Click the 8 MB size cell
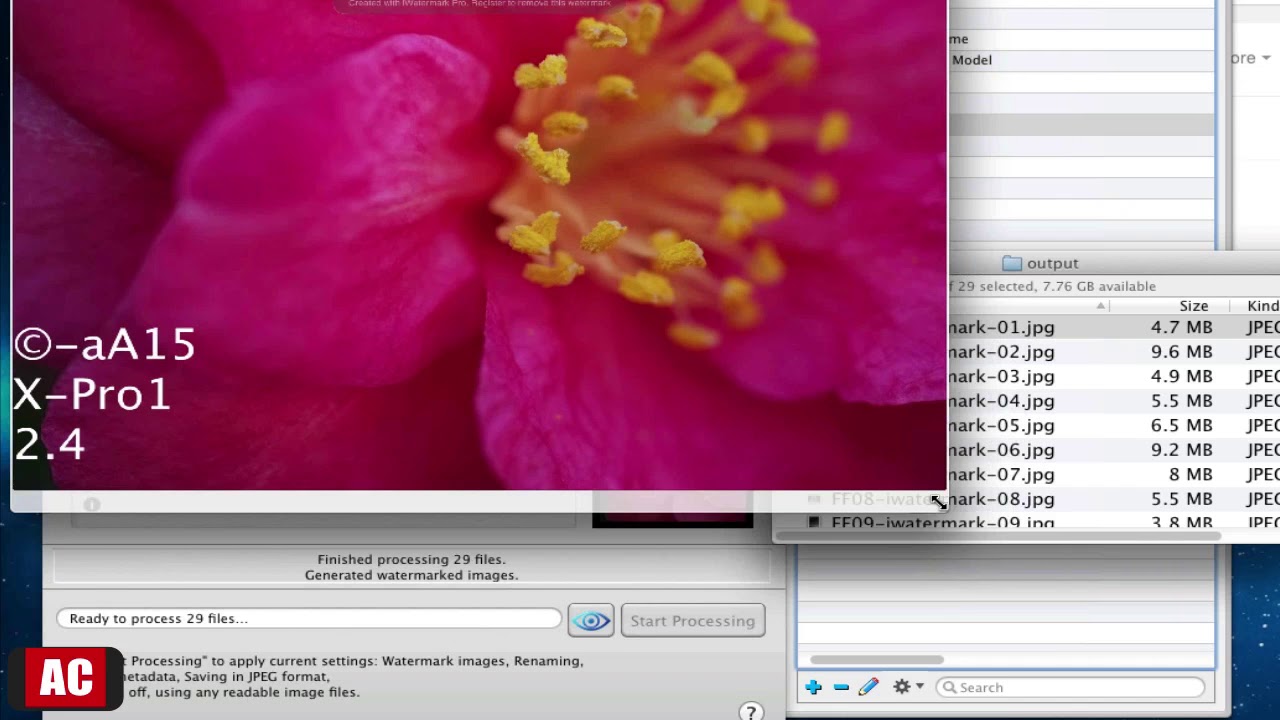1280x720 pixels. pos(1190,474)
